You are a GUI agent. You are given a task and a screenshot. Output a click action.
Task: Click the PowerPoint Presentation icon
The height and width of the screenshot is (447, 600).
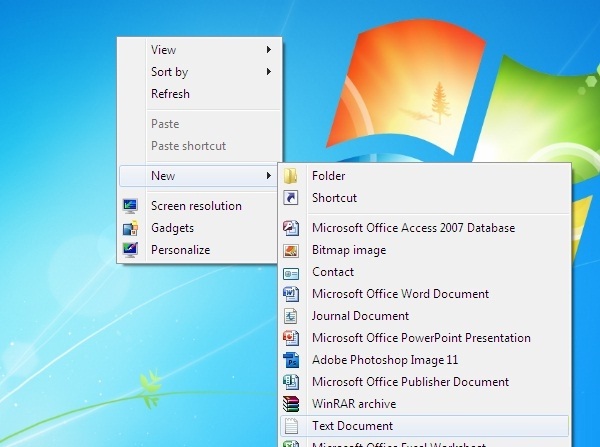point(291,338)
